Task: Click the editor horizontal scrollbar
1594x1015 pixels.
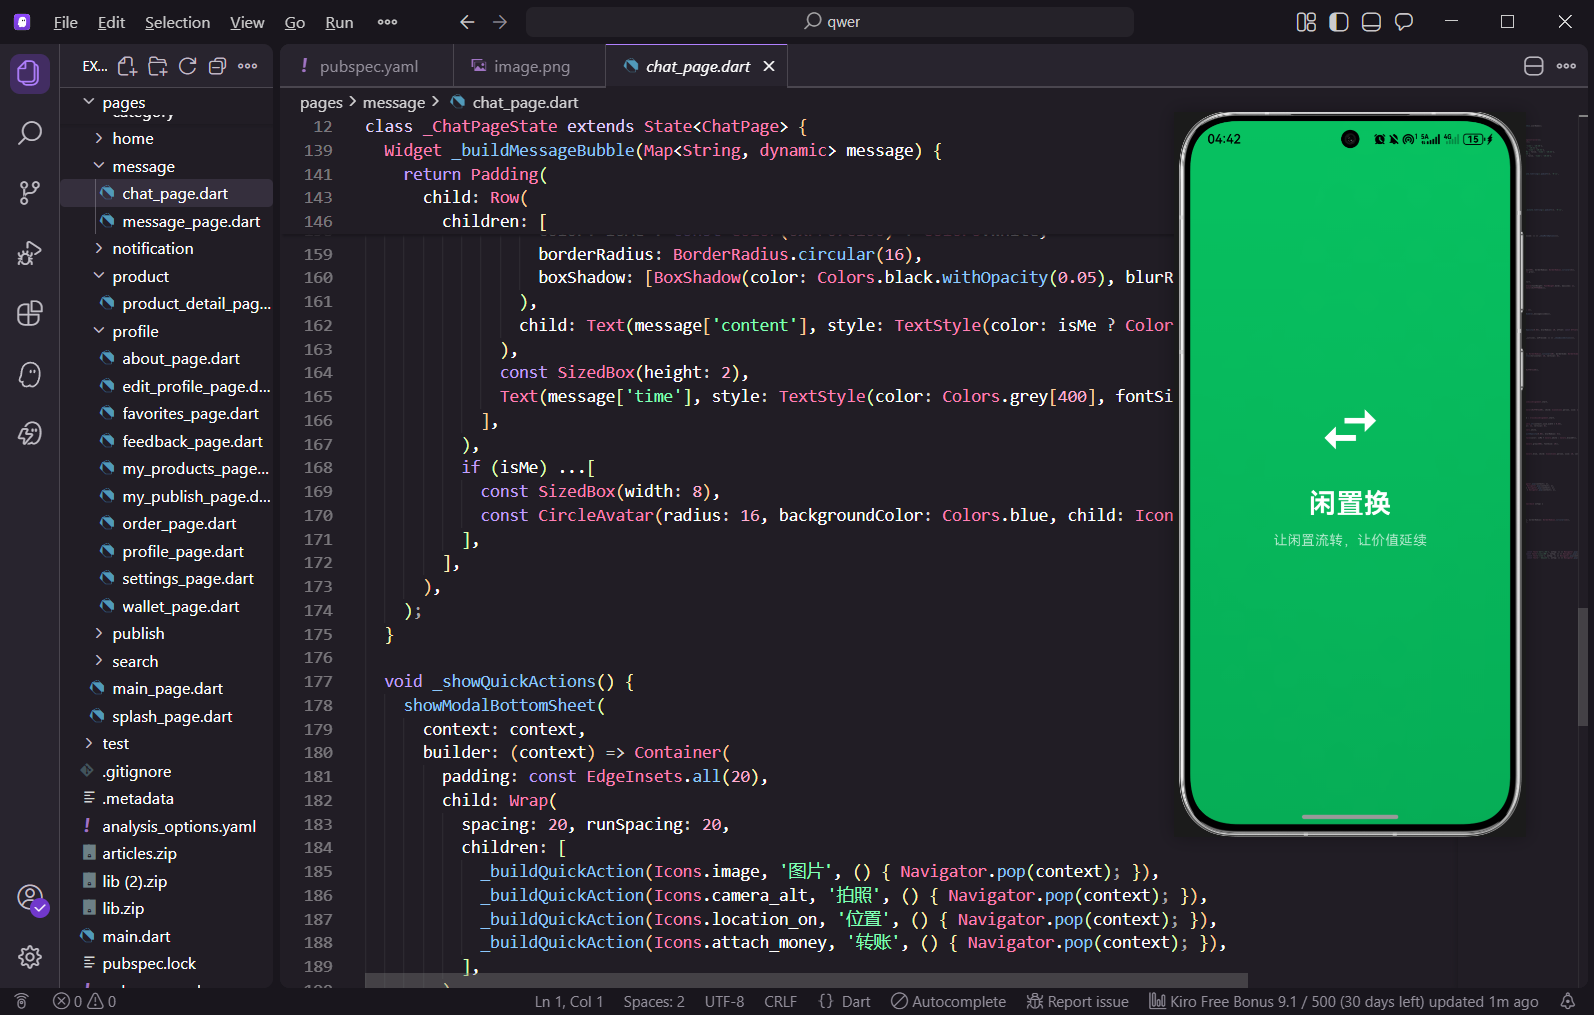Action: (806, 980)
